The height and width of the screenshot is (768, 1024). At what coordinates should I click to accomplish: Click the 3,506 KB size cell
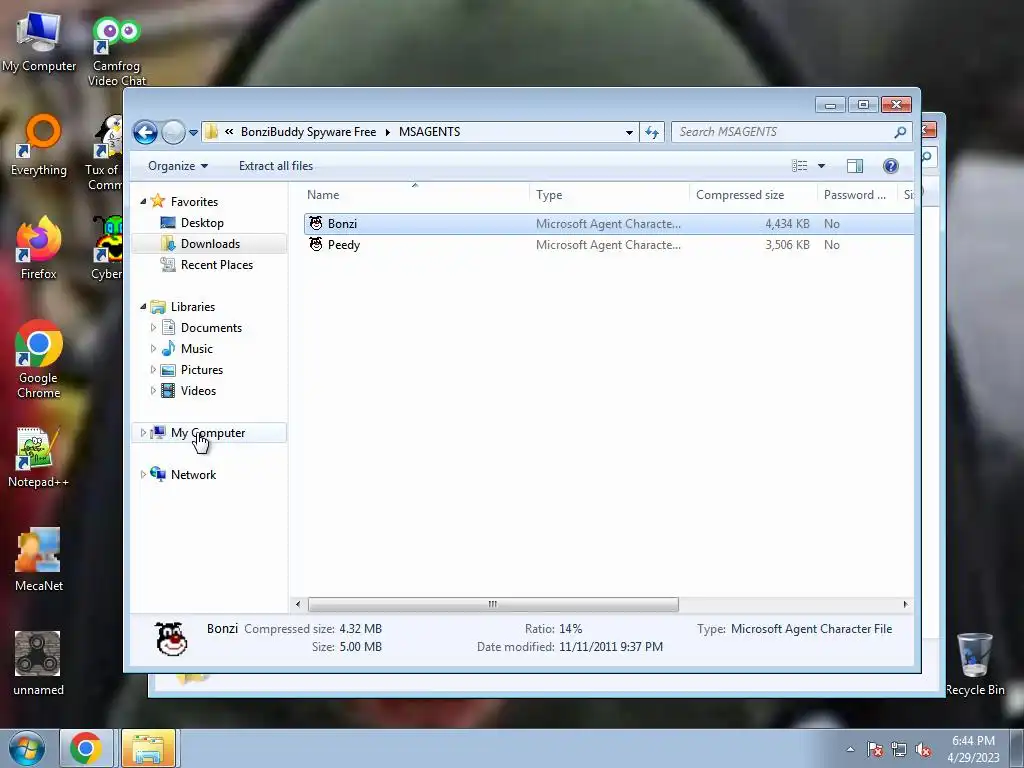(x=787, y=245)
